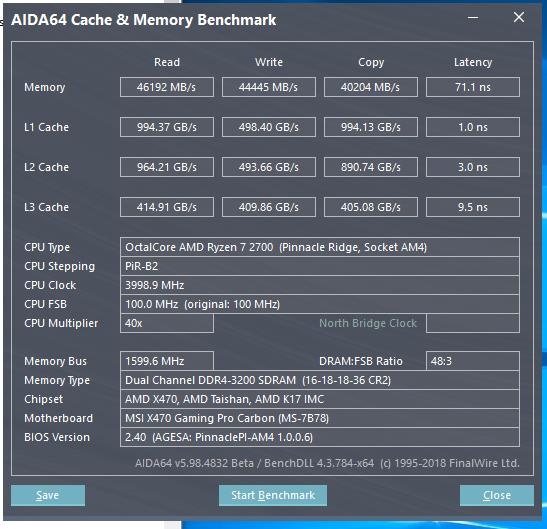Select L1 Cache copy 994.13 GB/s
Image resolution: width=547 pixels, height=529 pixels.
click(x=370, y=127)
